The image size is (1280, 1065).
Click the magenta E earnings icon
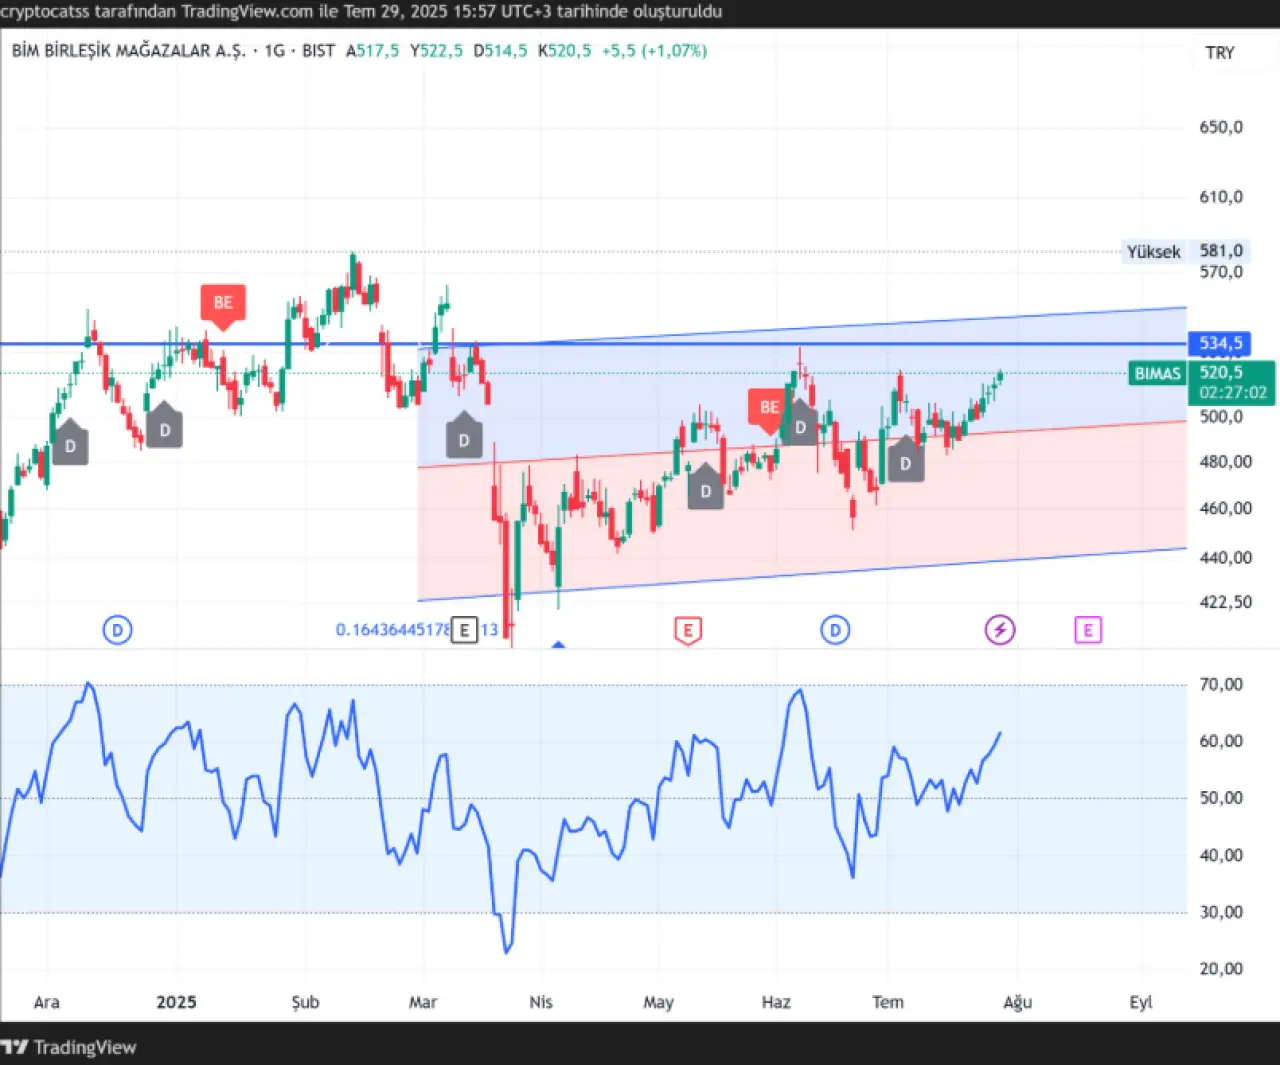click(1087, 630)
